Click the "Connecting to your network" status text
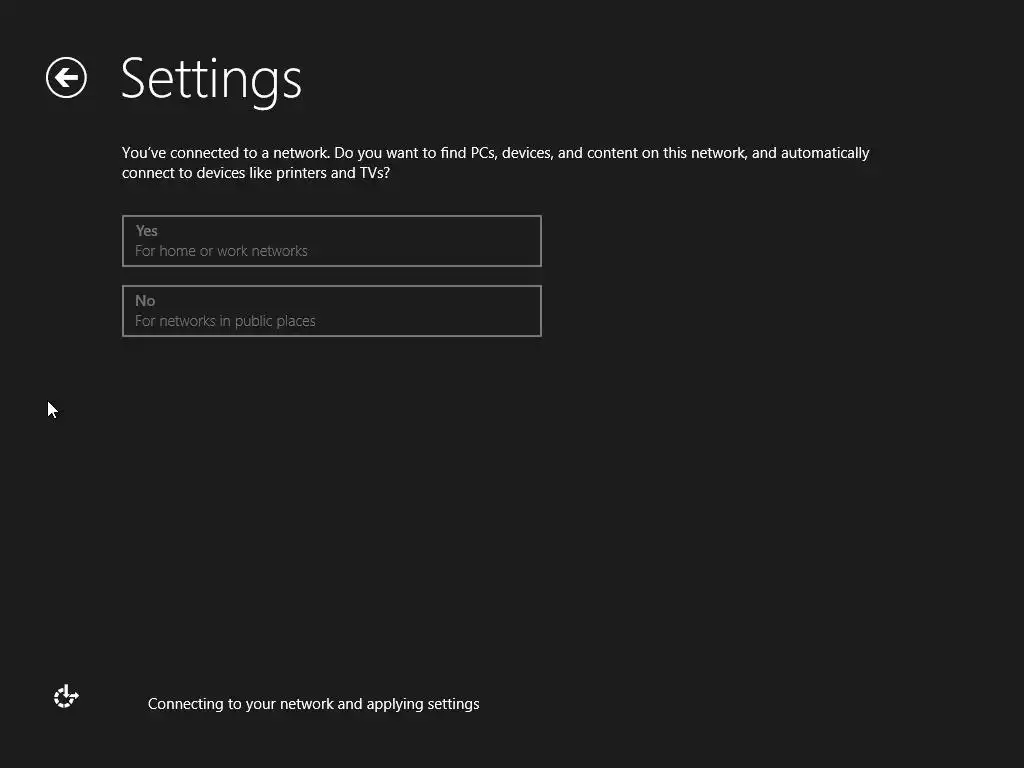Screen dimensions: 1024x768 [313, 704]
